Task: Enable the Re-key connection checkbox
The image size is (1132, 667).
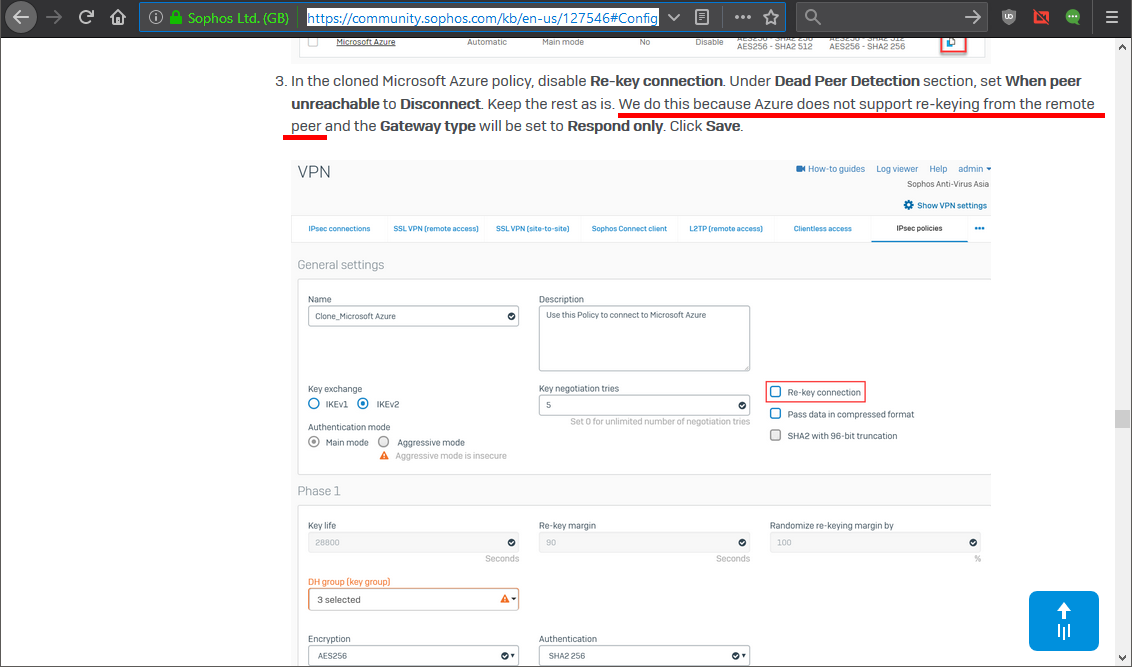Action: point(776,392)
